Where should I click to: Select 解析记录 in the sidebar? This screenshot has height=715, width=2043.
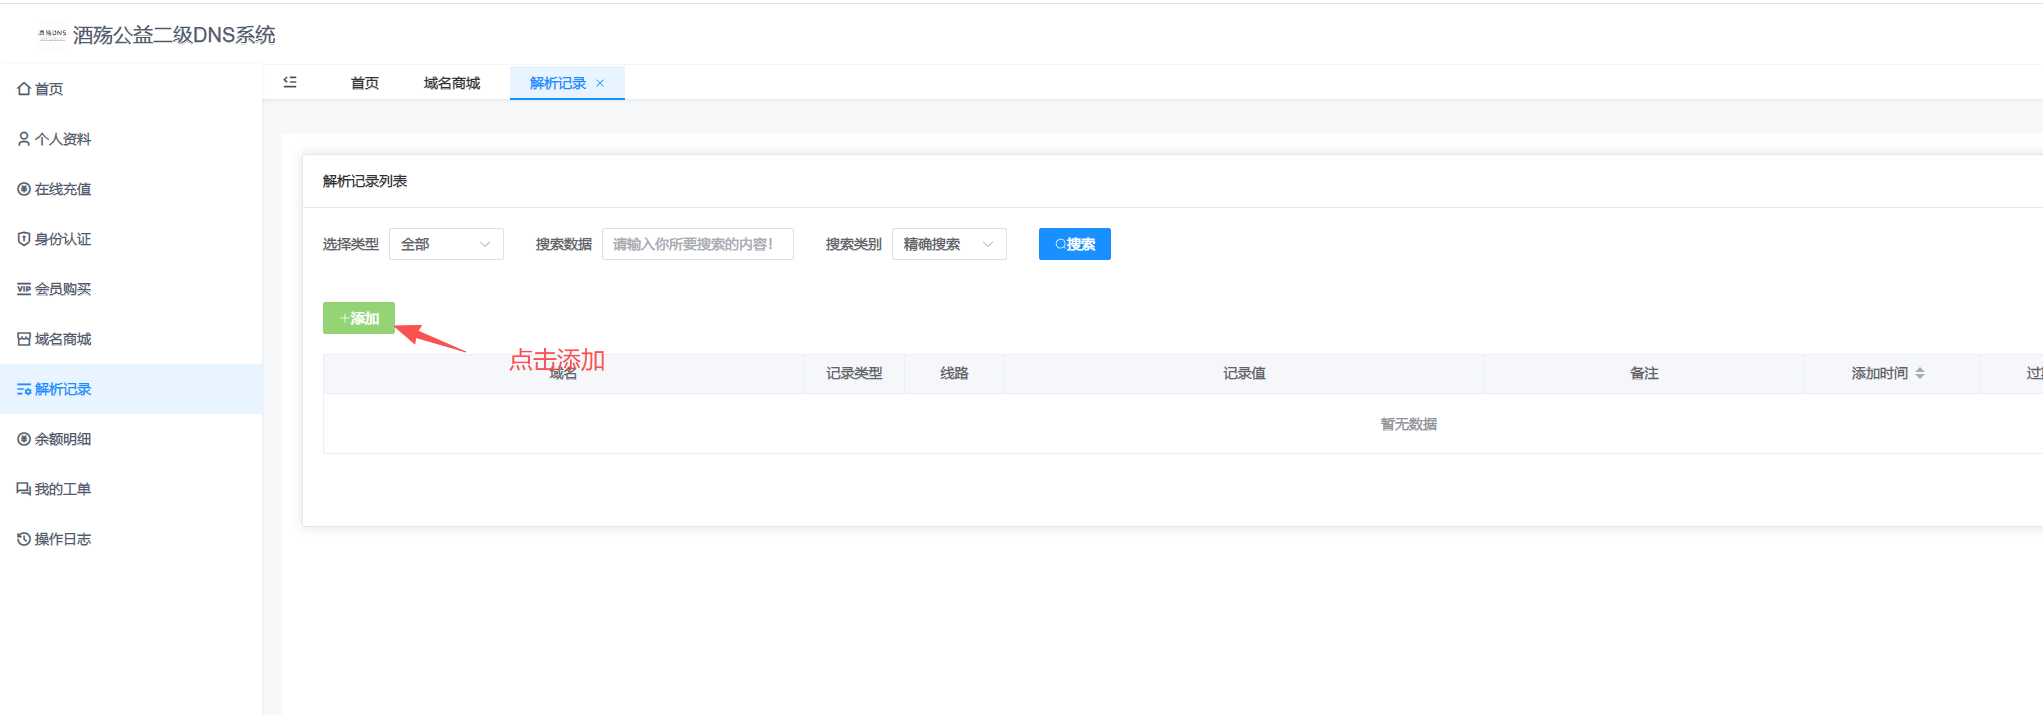tap(131, 389)
